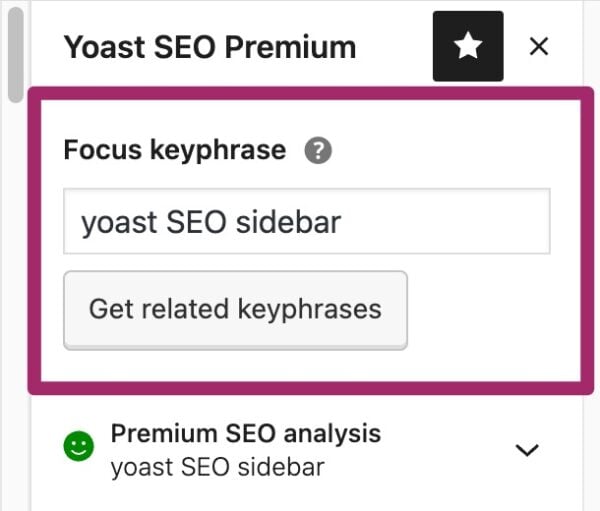Image resolution: width=600 pixels, height=511 pixels.
Task: Click the star icon to unpin sidebar
Action: 468,47
